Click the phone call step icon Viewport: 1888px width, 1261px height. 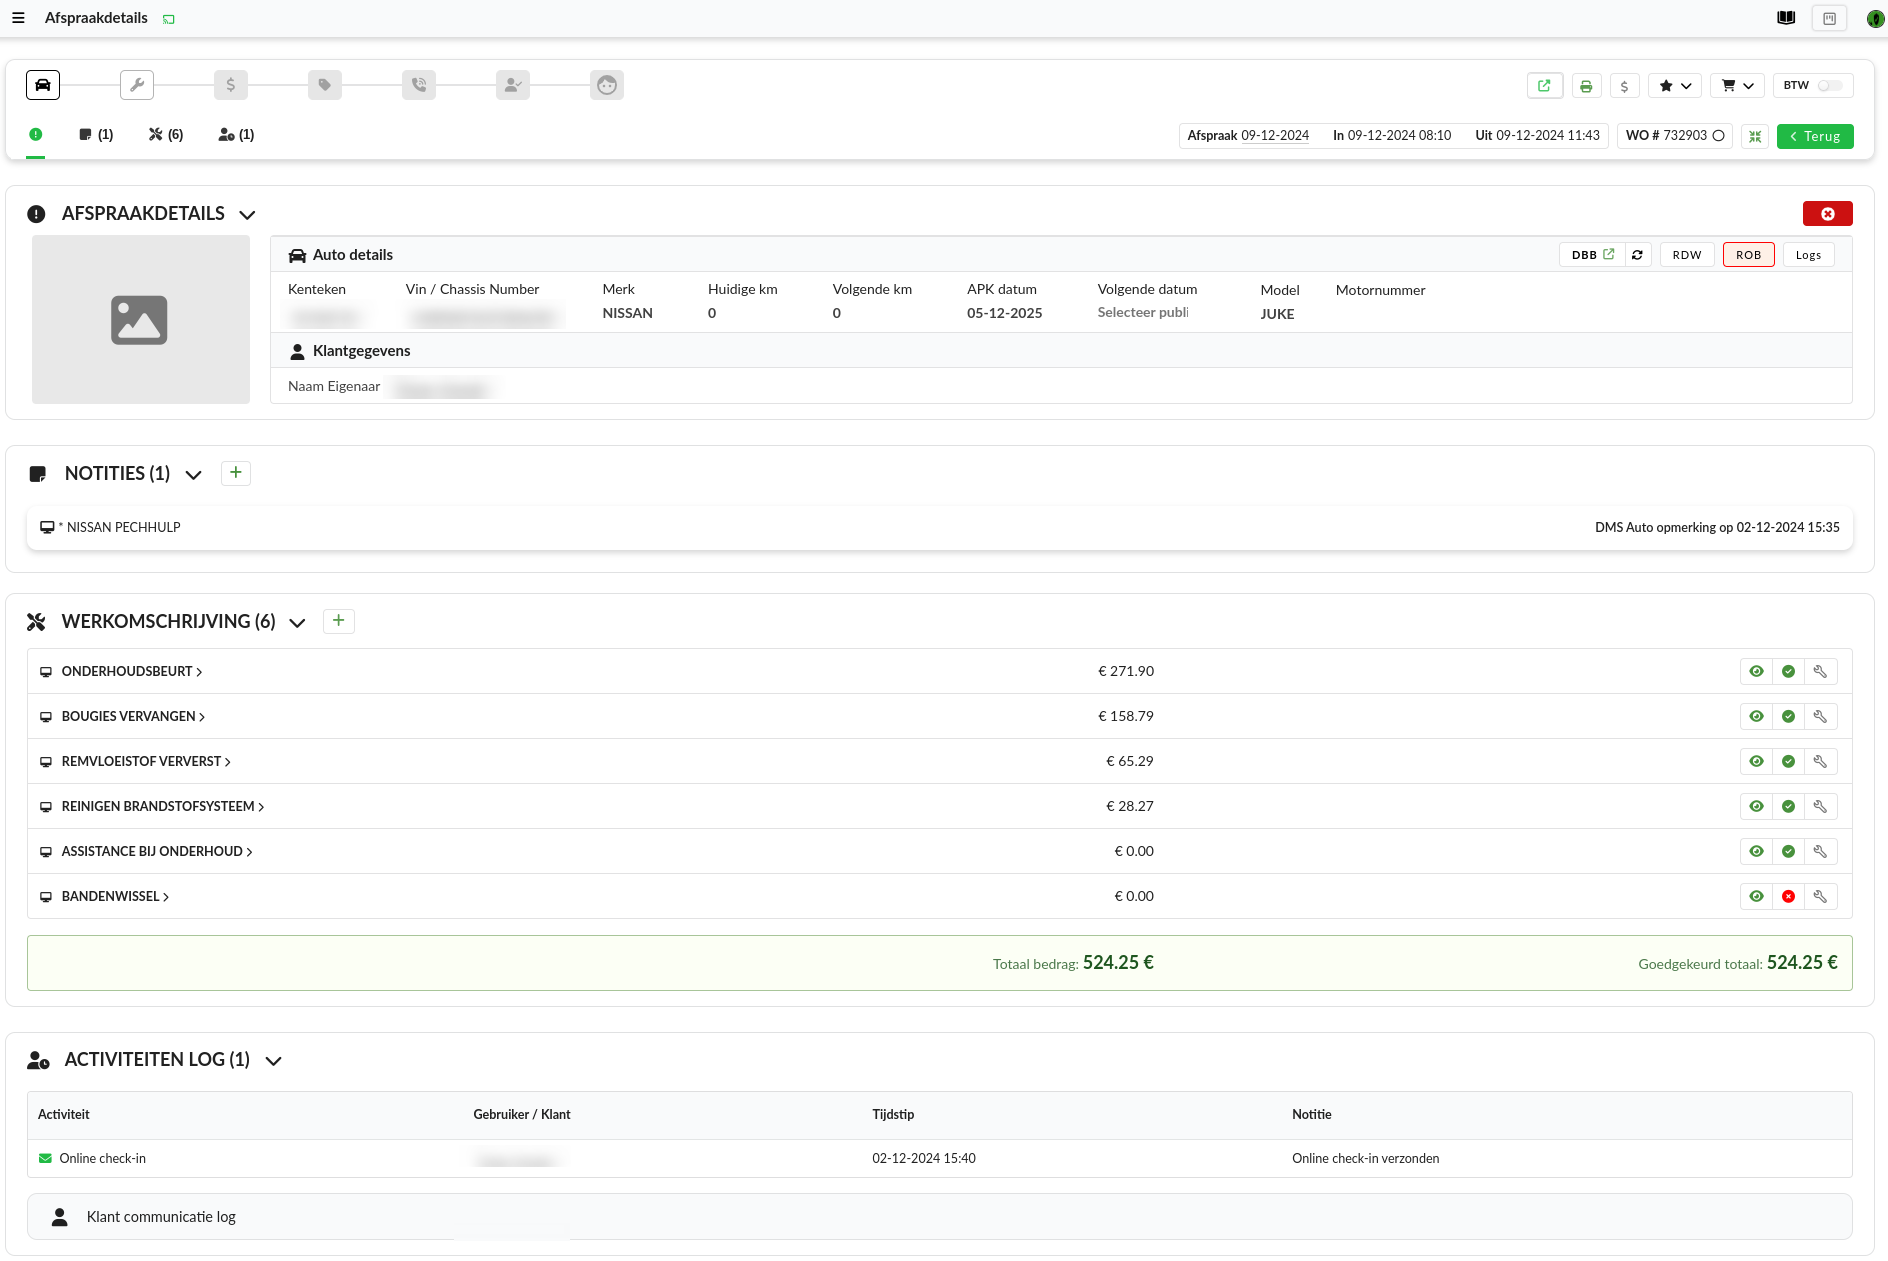click(419, 85)
